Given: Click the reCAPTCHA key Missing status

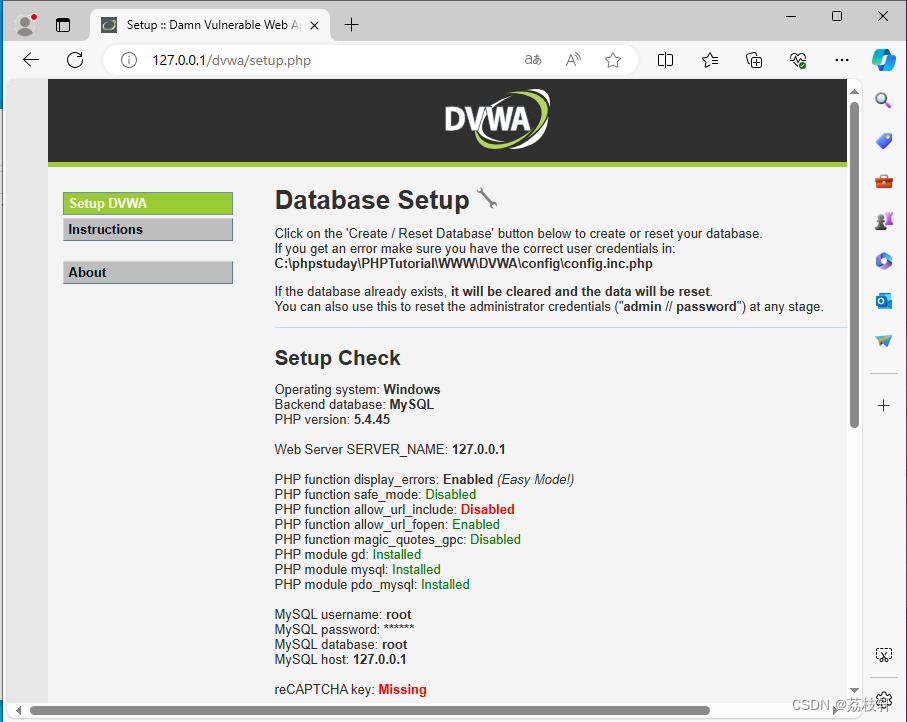Looking at the screenshot, I should click(x=402, y=690).
